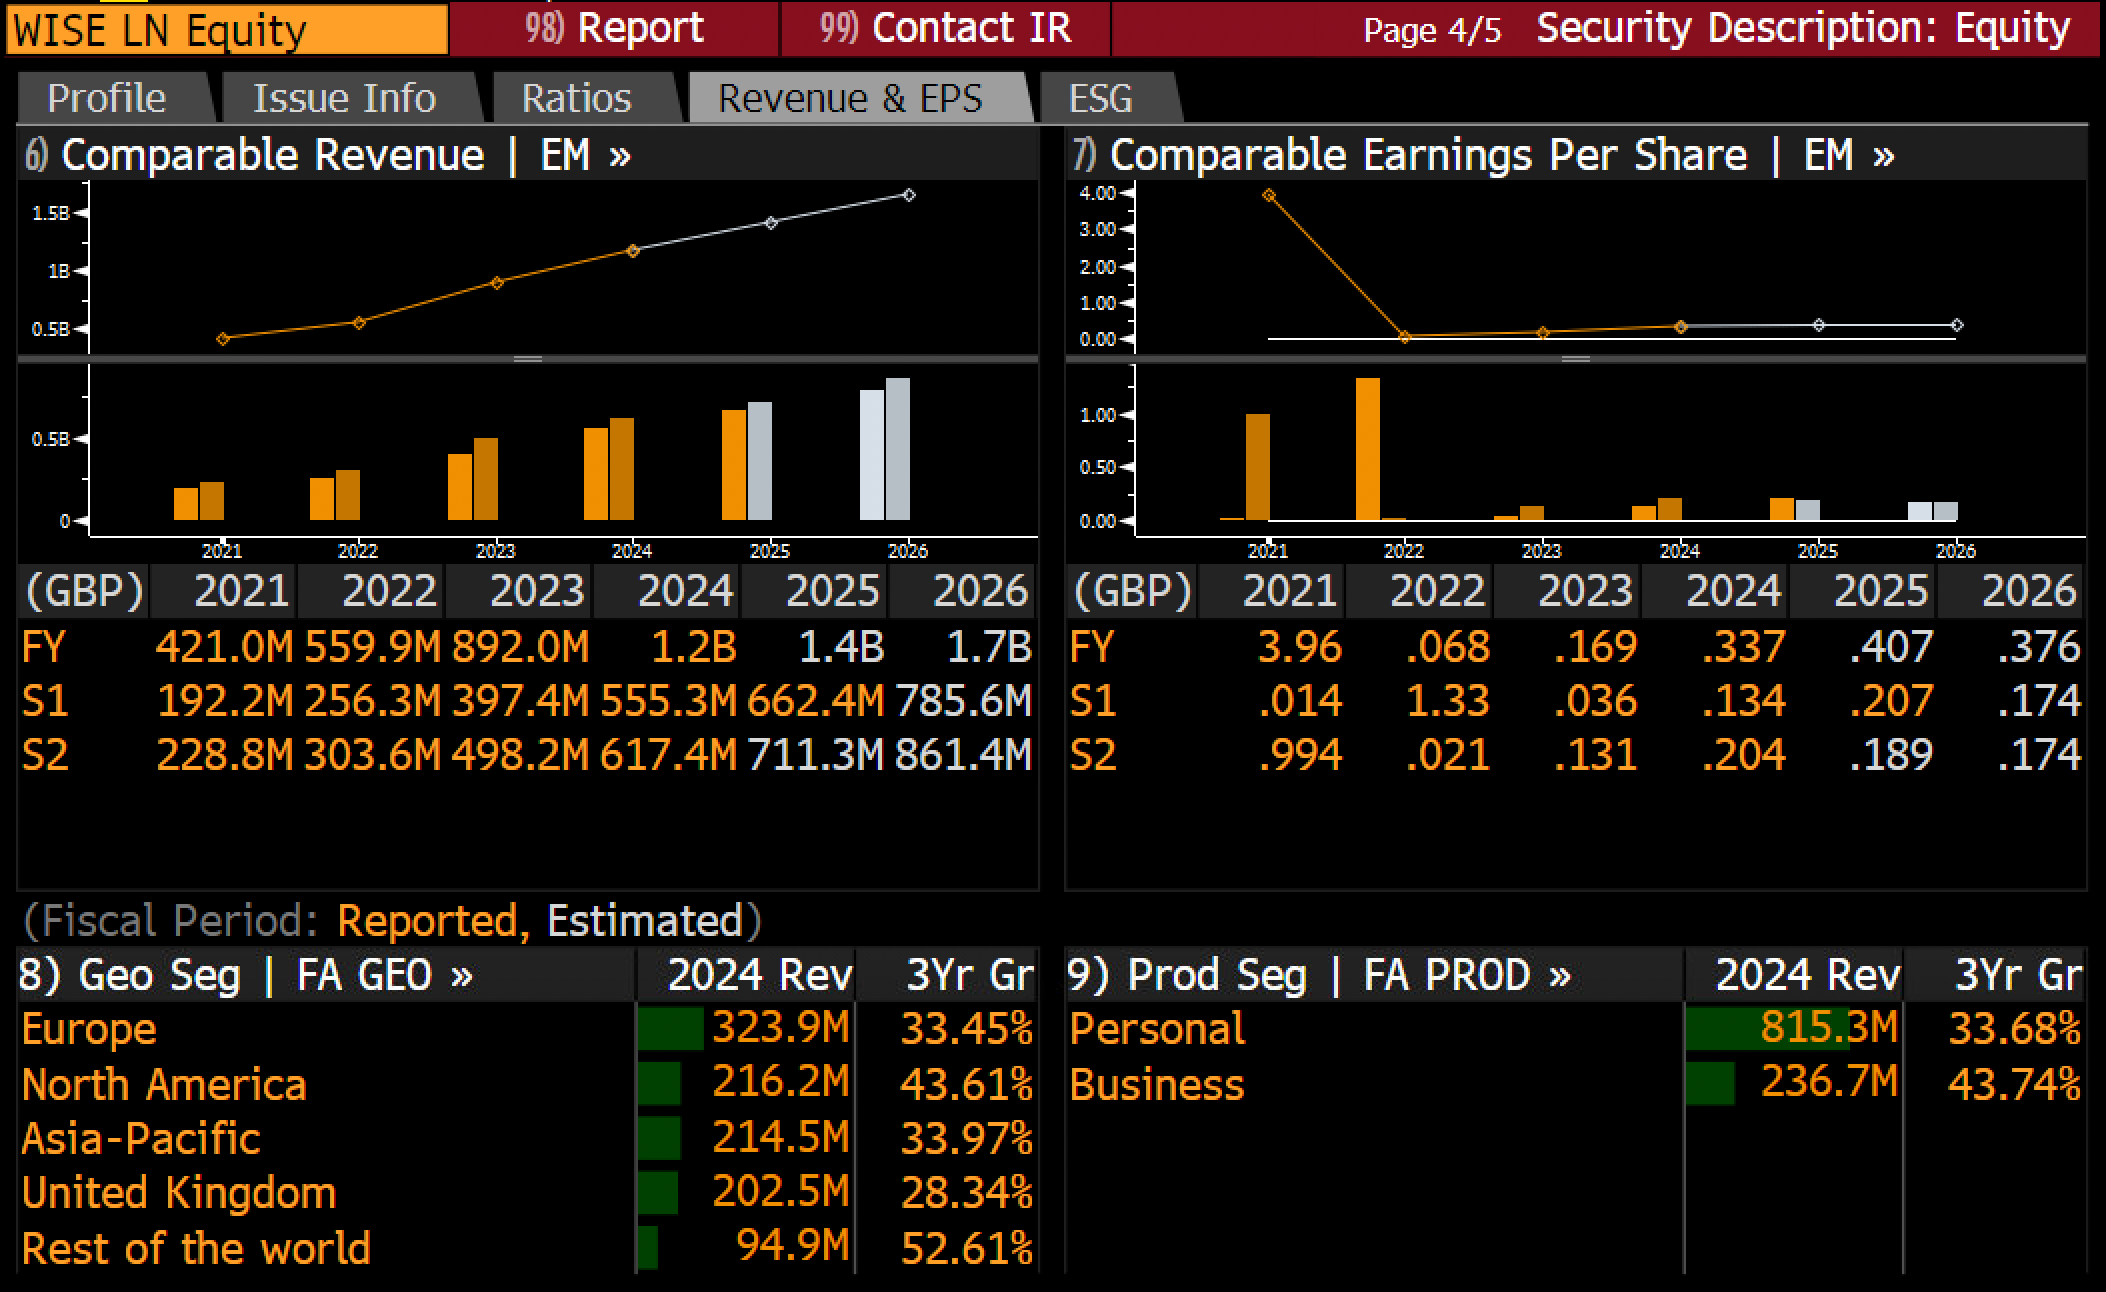
Task: Select the Europe geographic segment row
Action: (527, 1029)
